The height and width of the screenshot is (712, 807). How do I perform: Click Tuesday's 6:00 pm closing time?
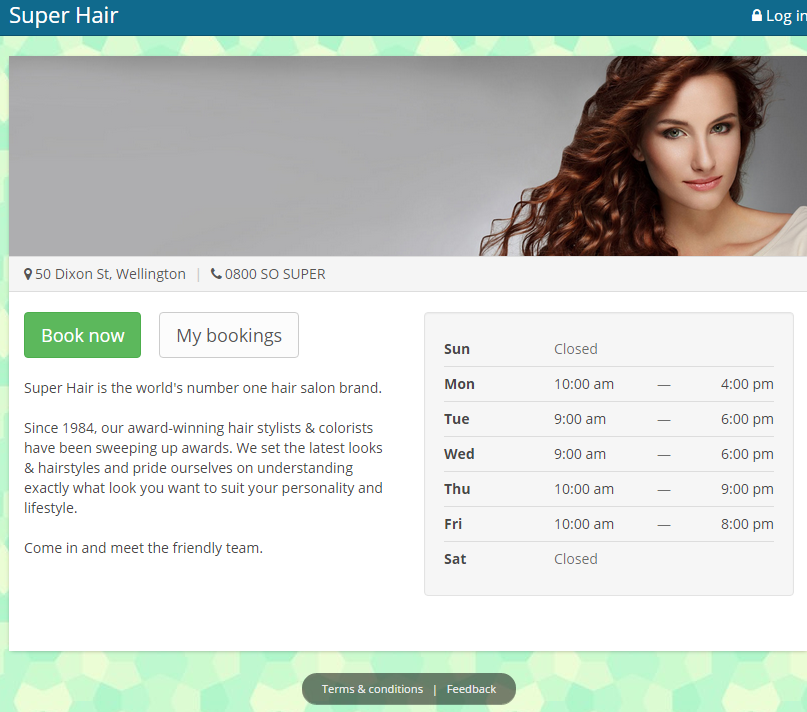coord(747,419)
